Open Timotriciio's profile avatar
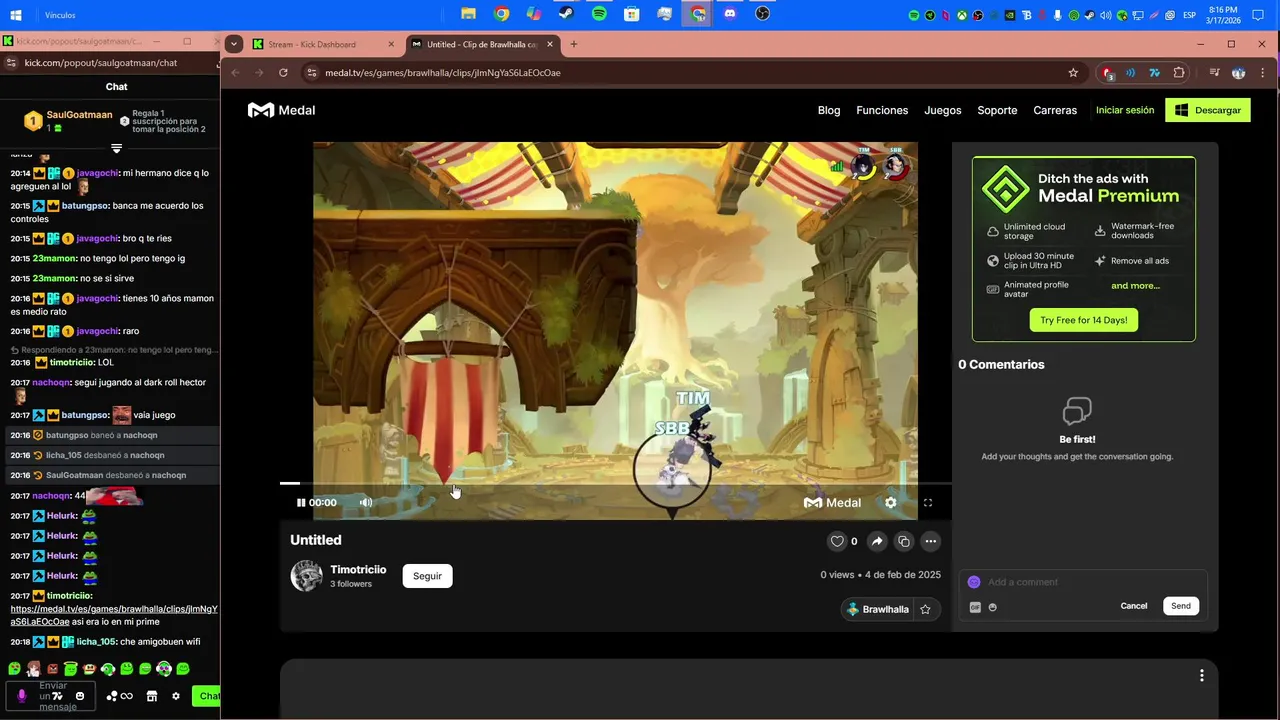This screenshot has width=1280, height=720. point(307,576)
